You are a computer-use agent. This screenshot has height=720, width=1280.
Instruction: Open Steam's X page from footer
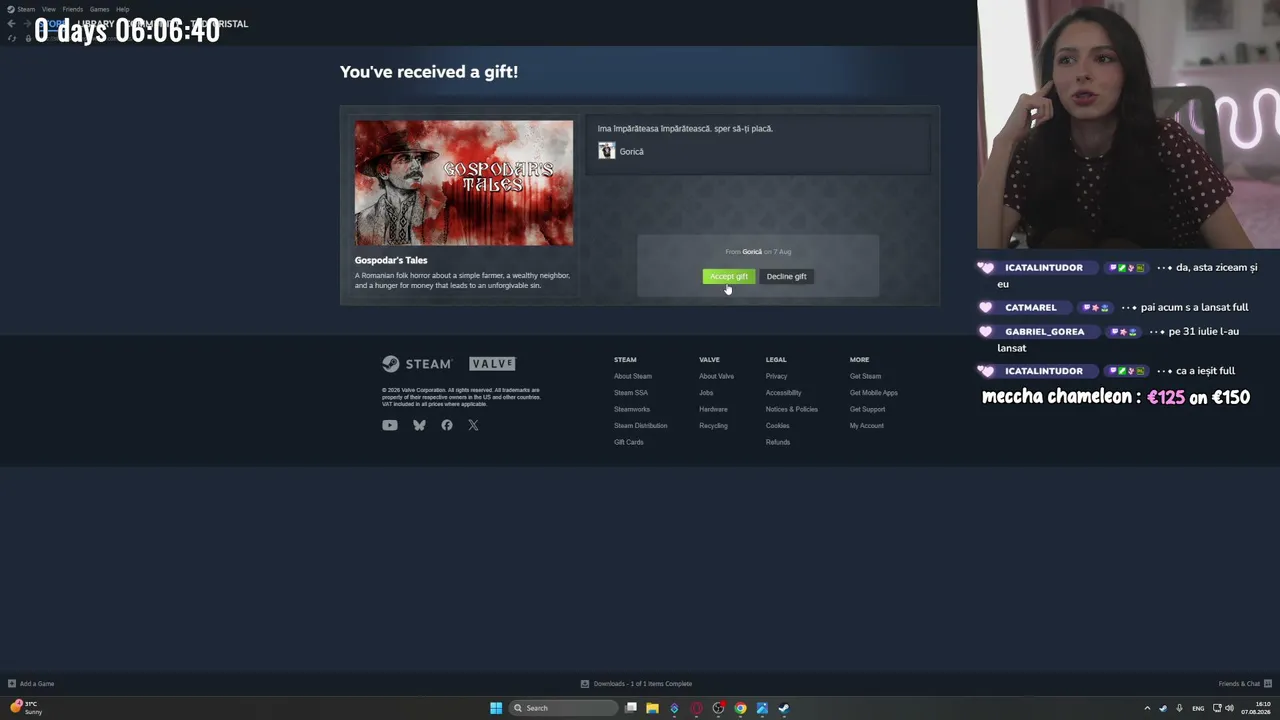[473, 425]
